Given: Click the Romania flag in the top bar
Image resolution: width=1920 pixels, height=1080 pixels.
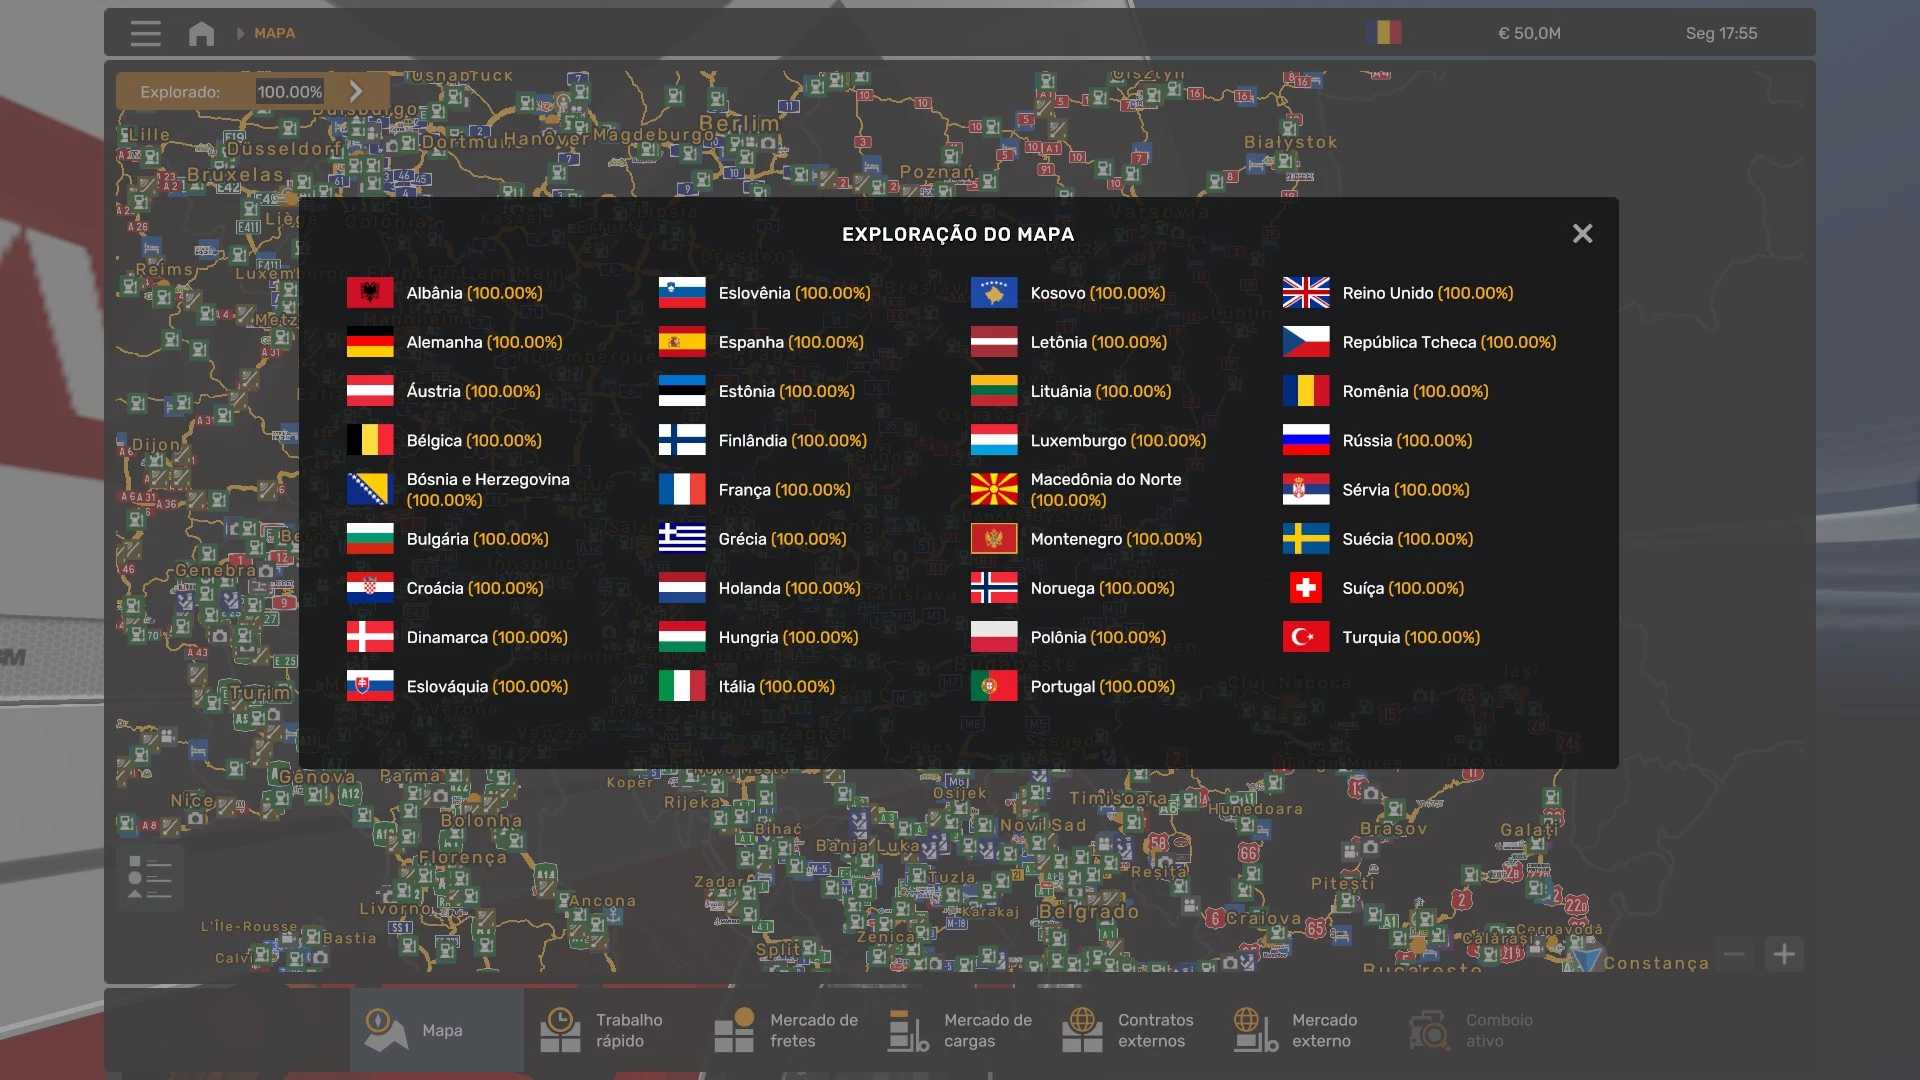Looking at the screenshot, I should [1385, 33].
